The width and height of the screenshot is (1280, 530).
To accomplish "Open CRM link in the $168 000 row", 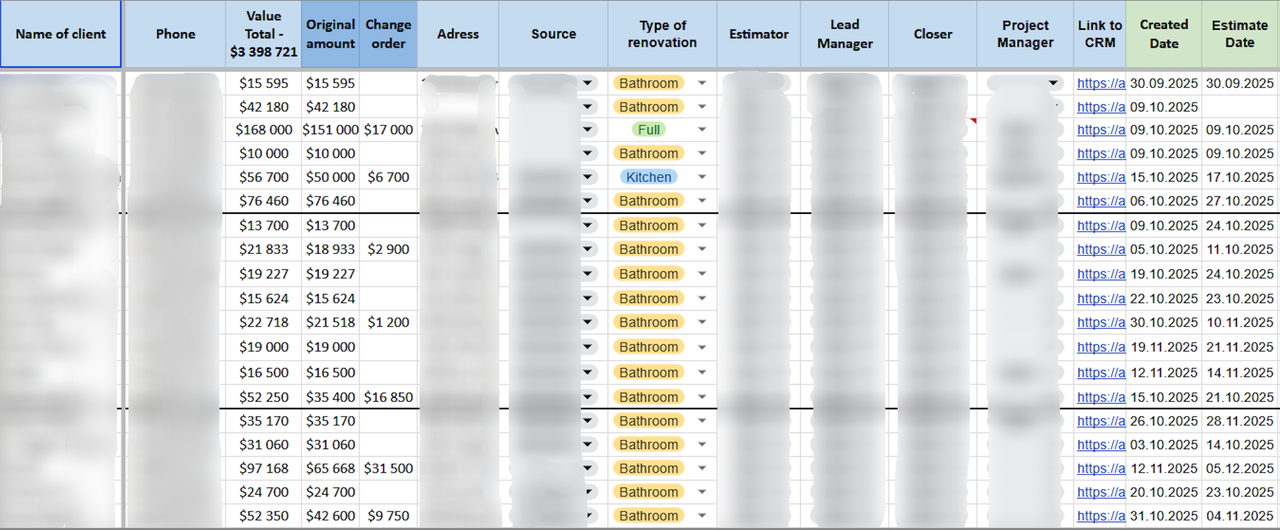I will click(1101, 130).
